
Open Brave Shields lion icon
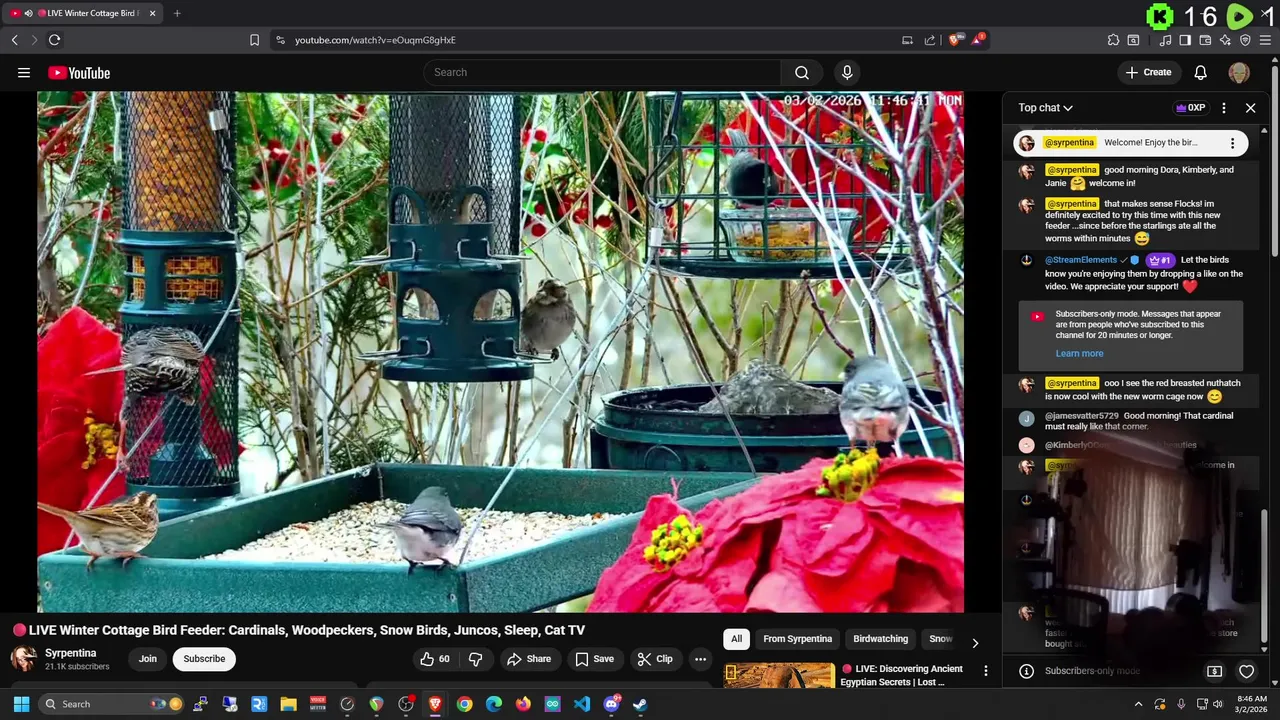[955, 40]
